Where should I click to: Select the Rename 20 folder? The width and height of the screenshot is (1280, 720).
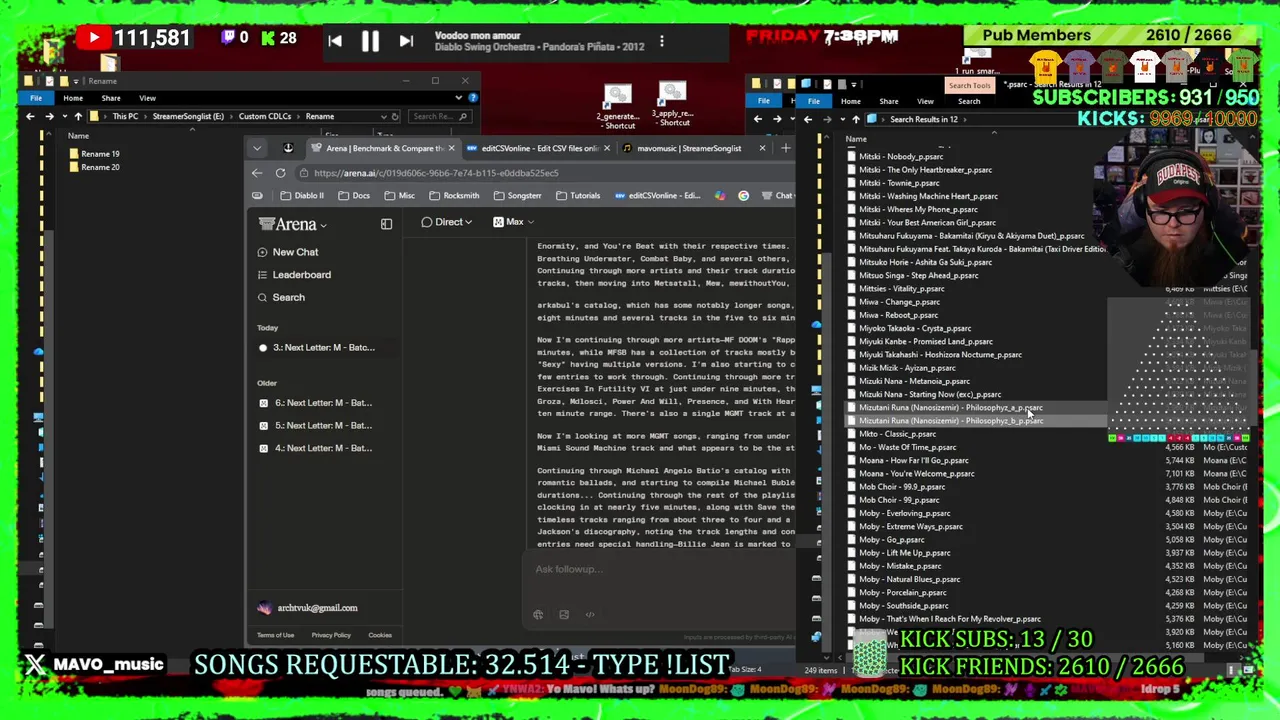click(94, 167)
